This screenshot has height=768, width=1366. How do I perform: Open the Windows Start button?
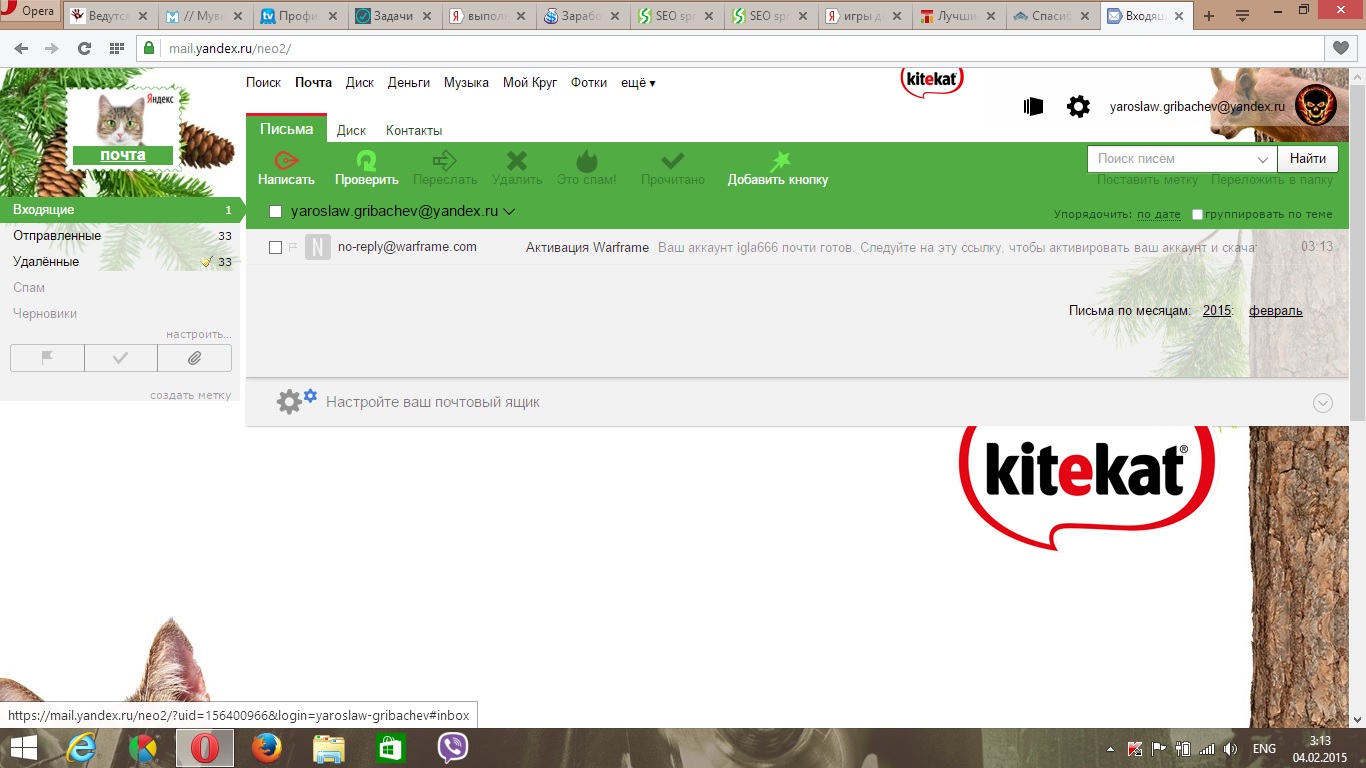(x=24, y=748)
